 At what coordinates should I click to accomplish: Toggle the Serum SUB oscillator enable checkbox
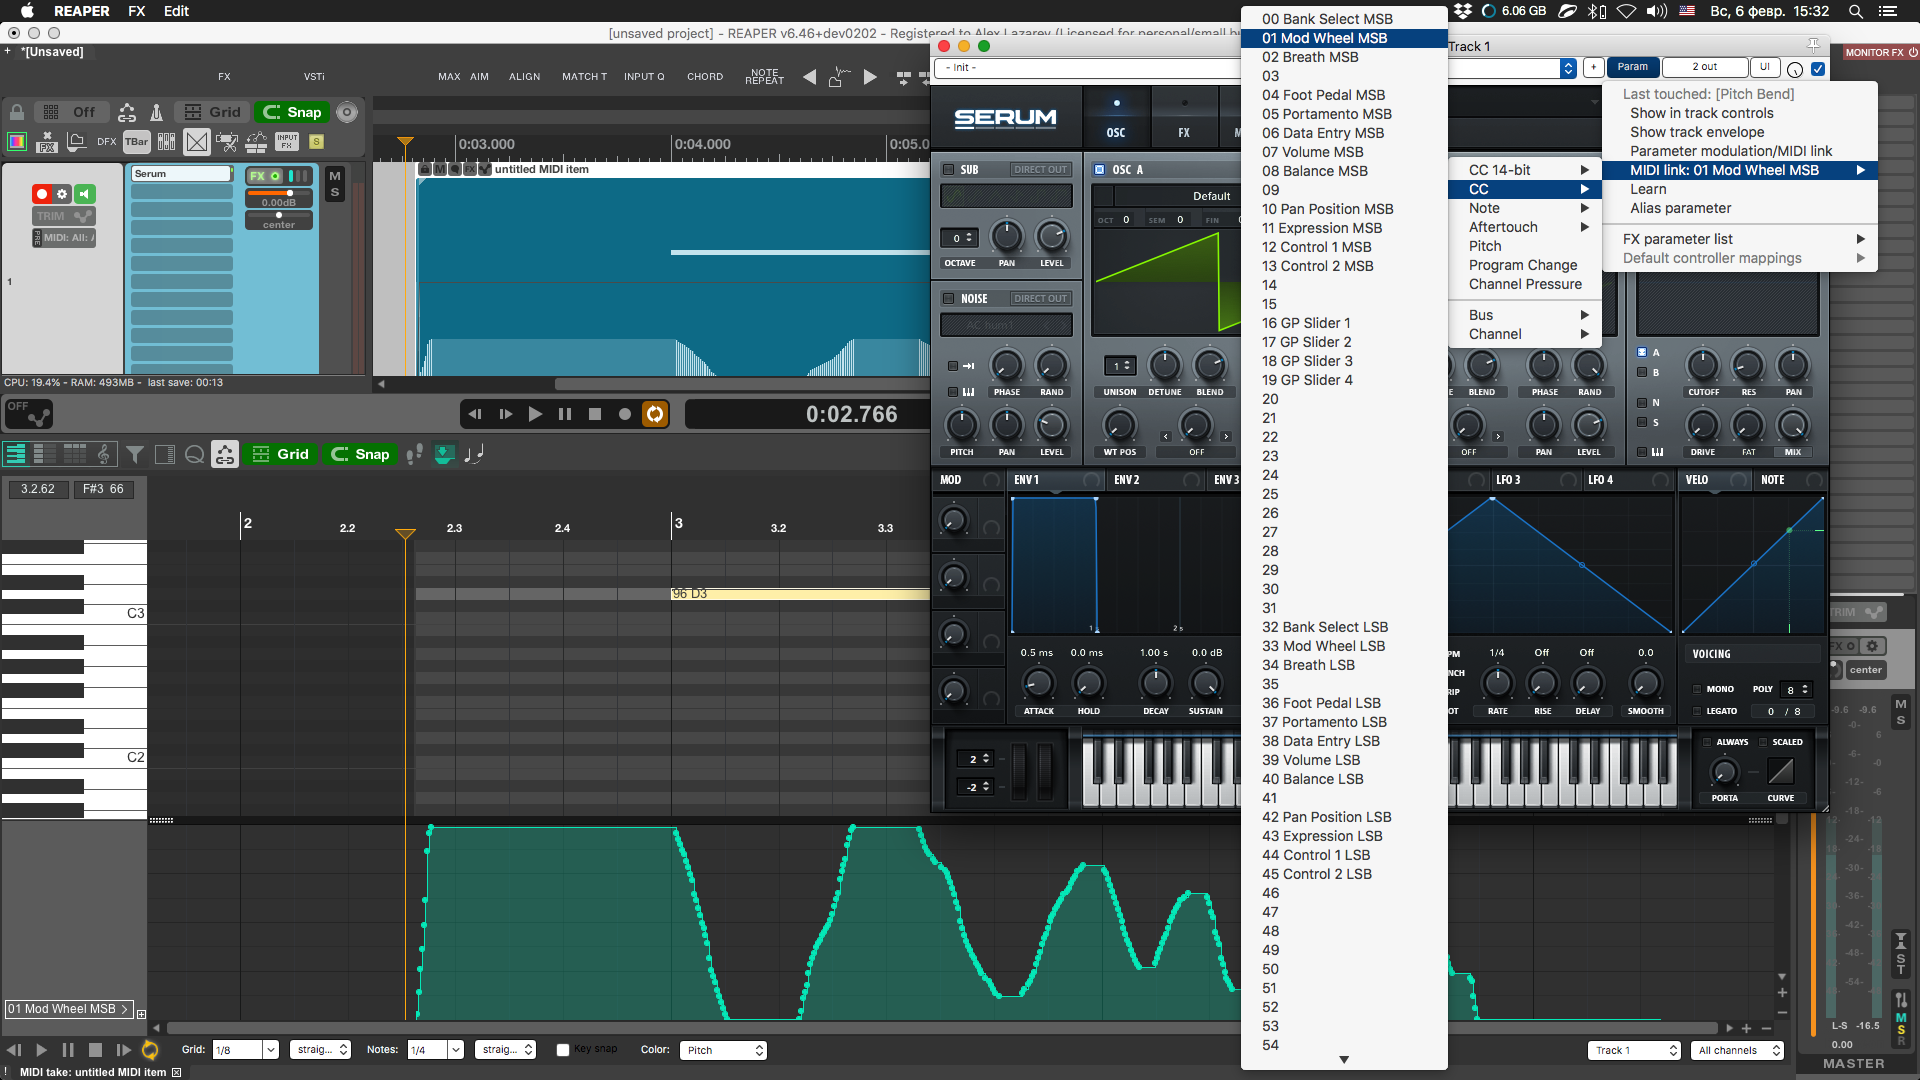949,170
